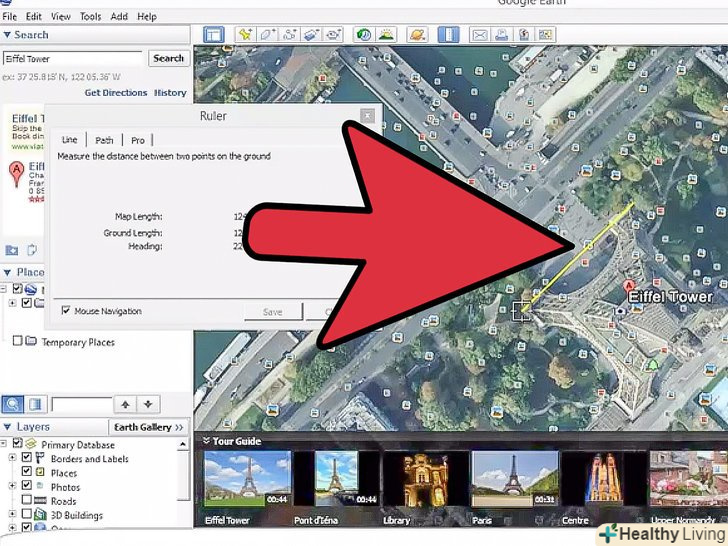This screenshot has height=546, width=728.
Task: Click the Search button
Action: click(168, 58)
